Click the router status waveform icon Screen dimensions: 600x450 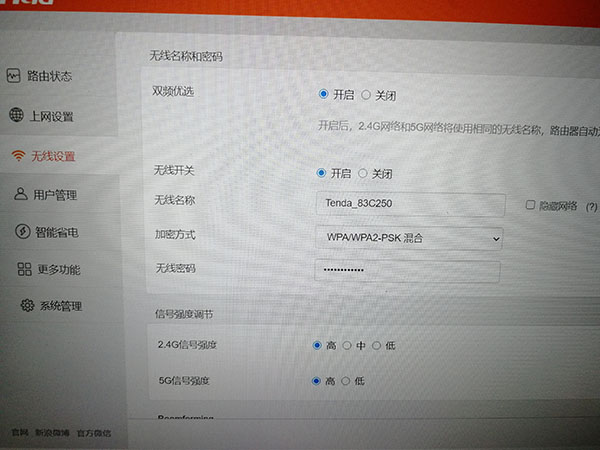(13, 76)
